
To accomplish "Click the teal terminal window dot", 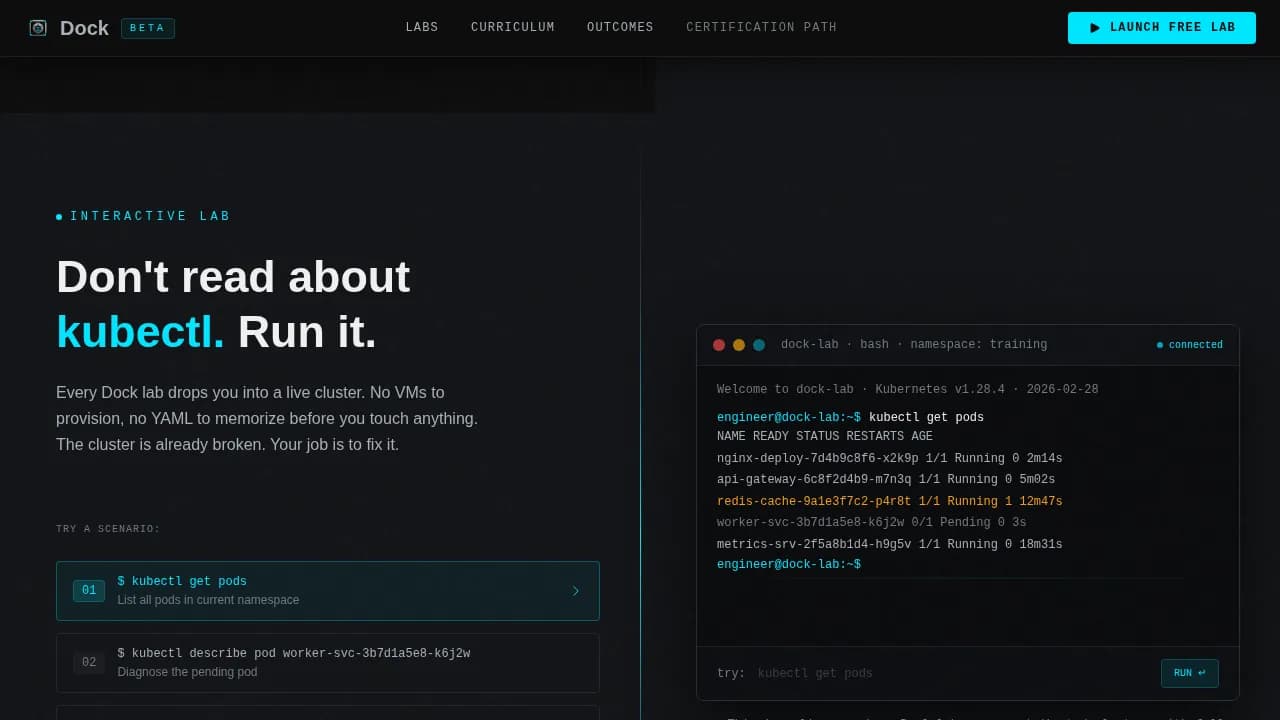I will (759, 345).
